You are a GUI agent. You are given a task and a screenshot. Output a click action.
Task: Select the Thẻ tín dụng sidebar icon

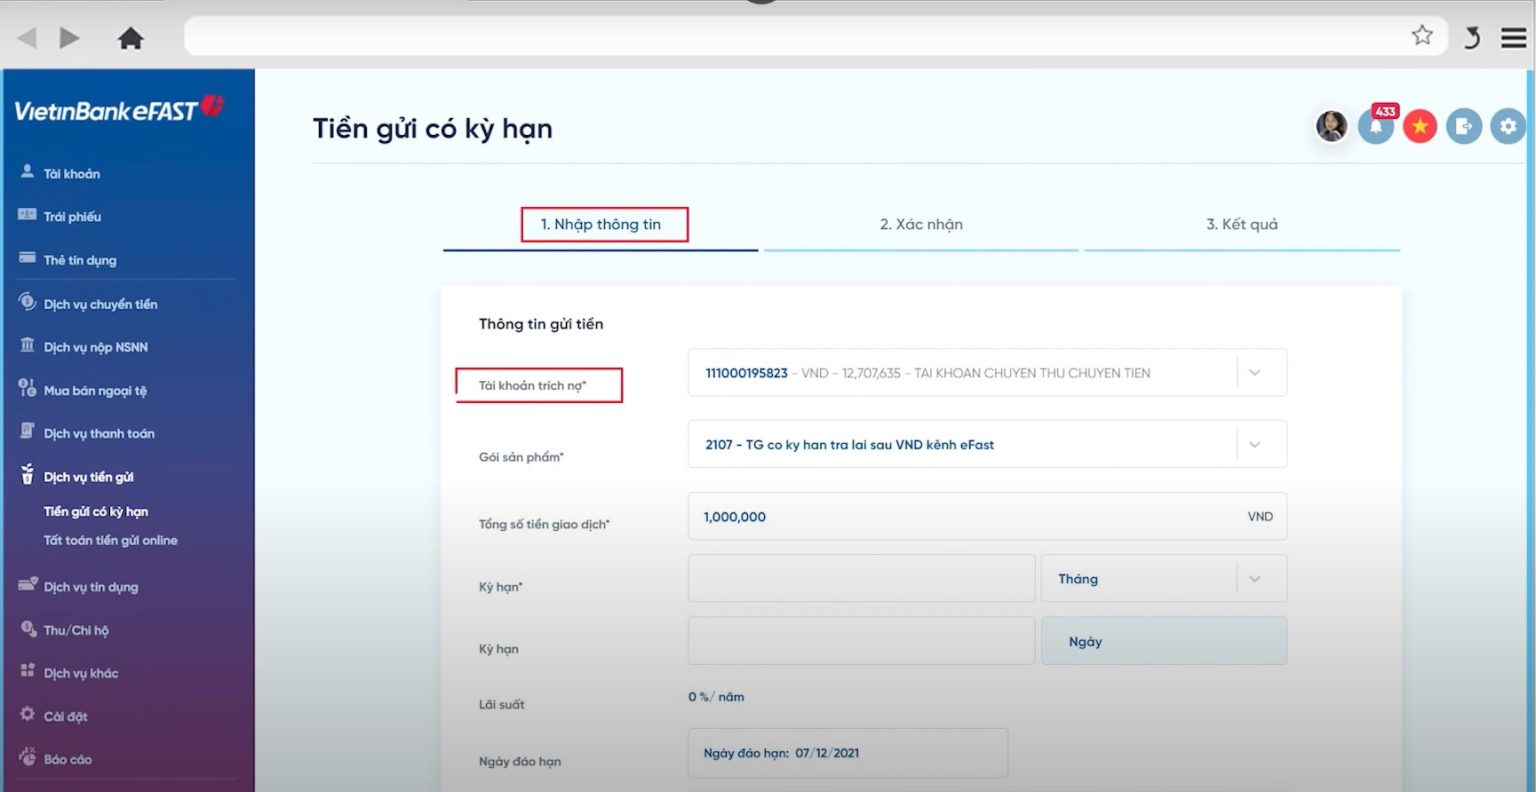click(x=27, y=257)
